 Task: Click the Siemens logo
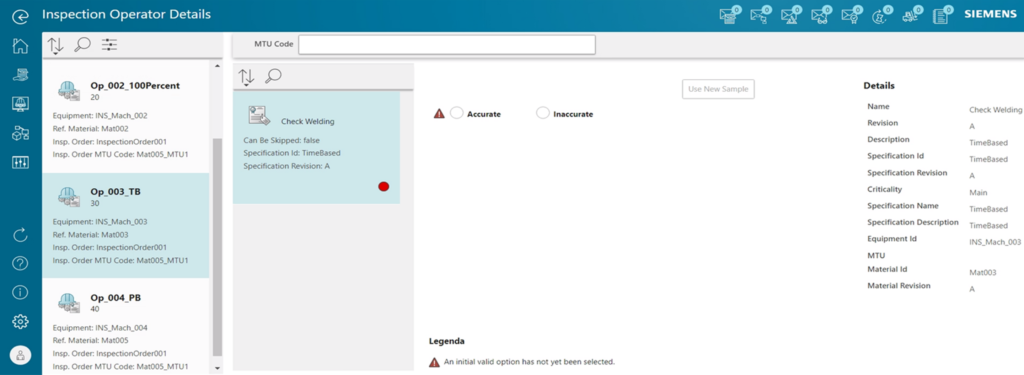pos(992,15)
